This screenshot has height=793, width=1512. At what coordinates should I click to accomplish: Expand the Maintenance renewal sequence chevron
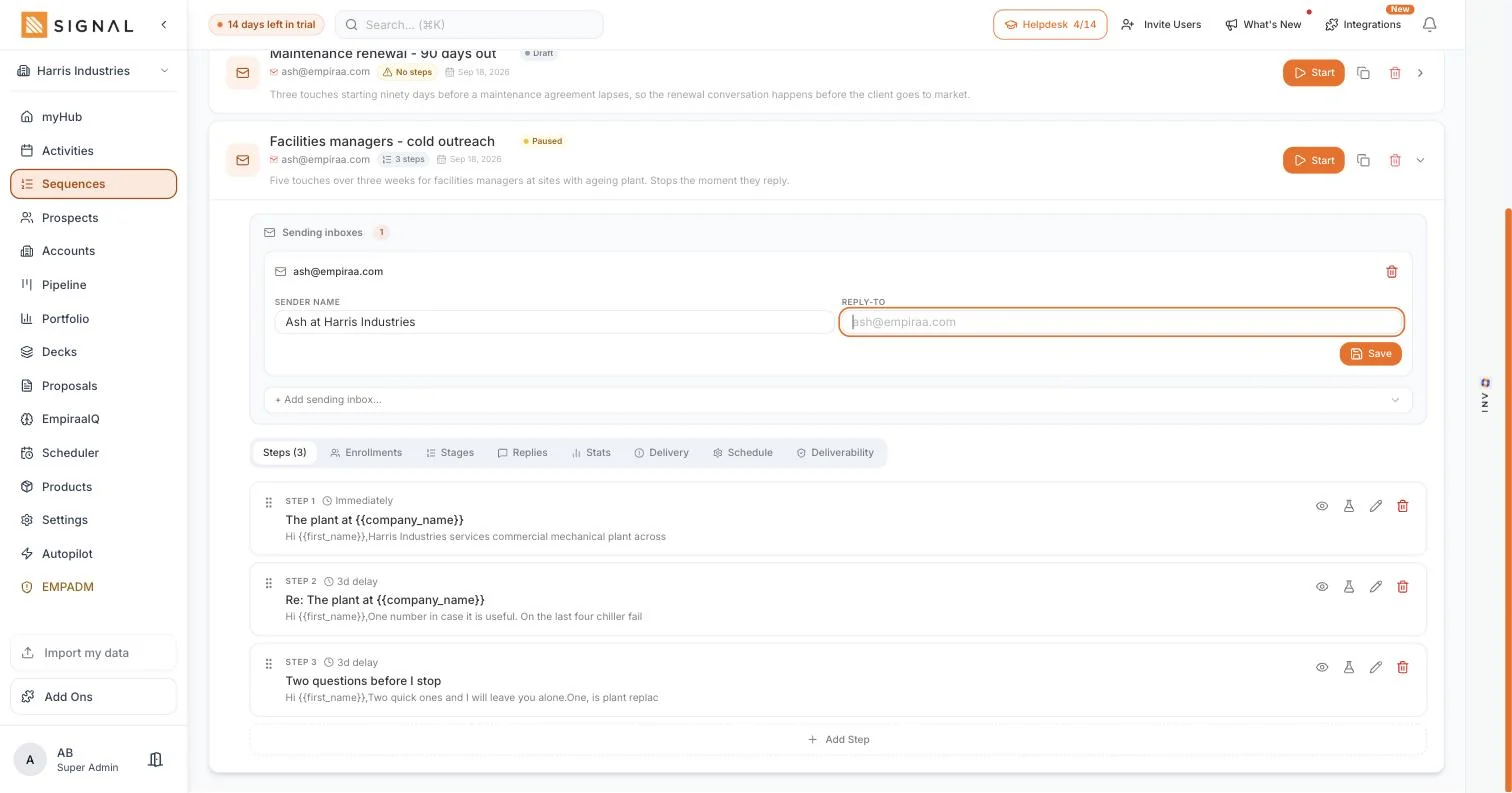1420,73
